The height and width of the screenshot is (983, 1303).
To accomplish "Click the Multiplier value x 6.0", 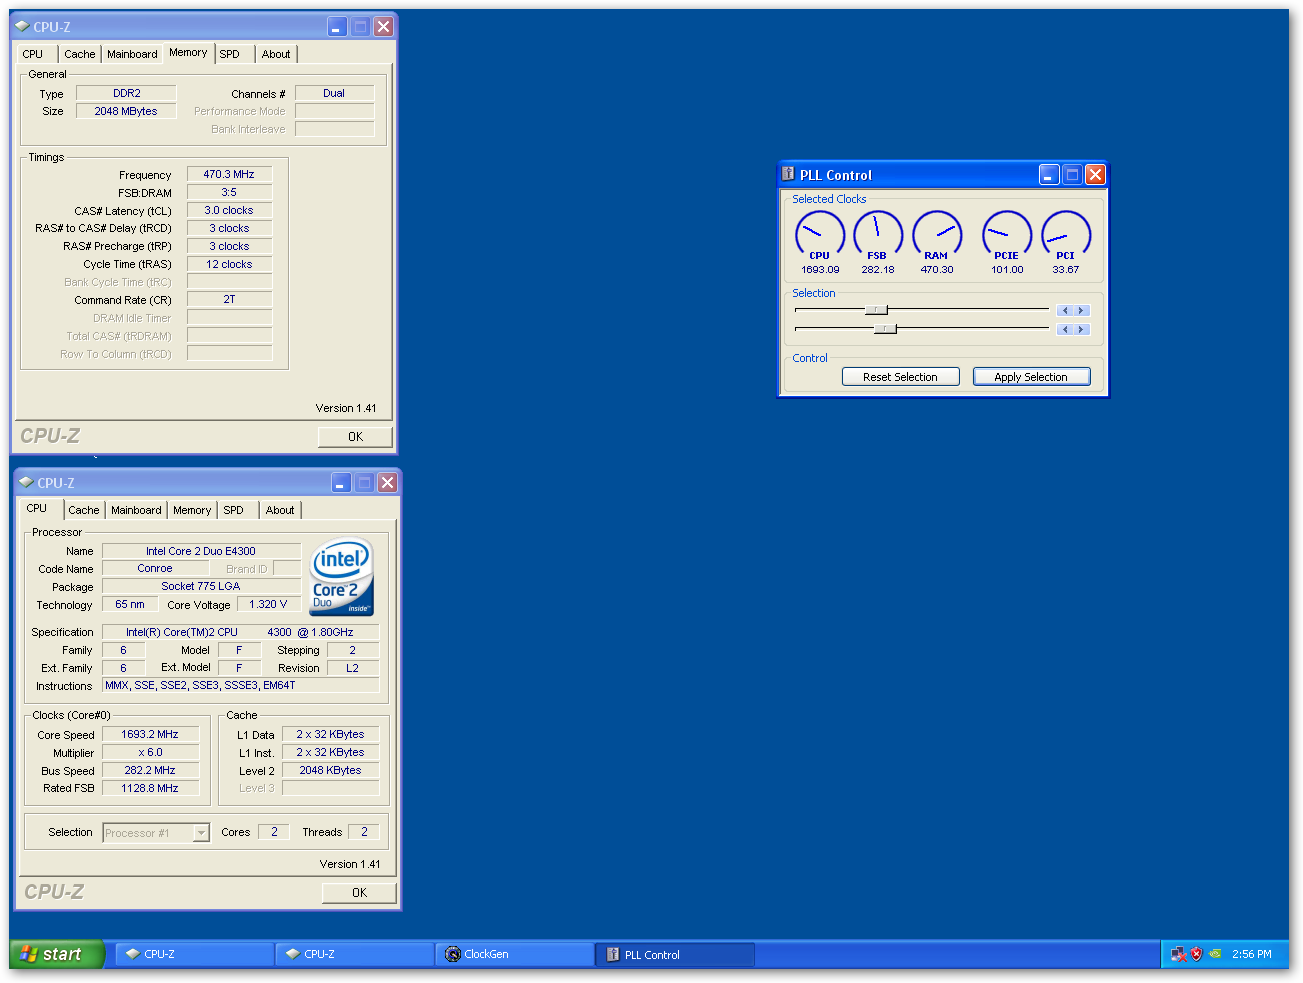I will coord(150,752).
